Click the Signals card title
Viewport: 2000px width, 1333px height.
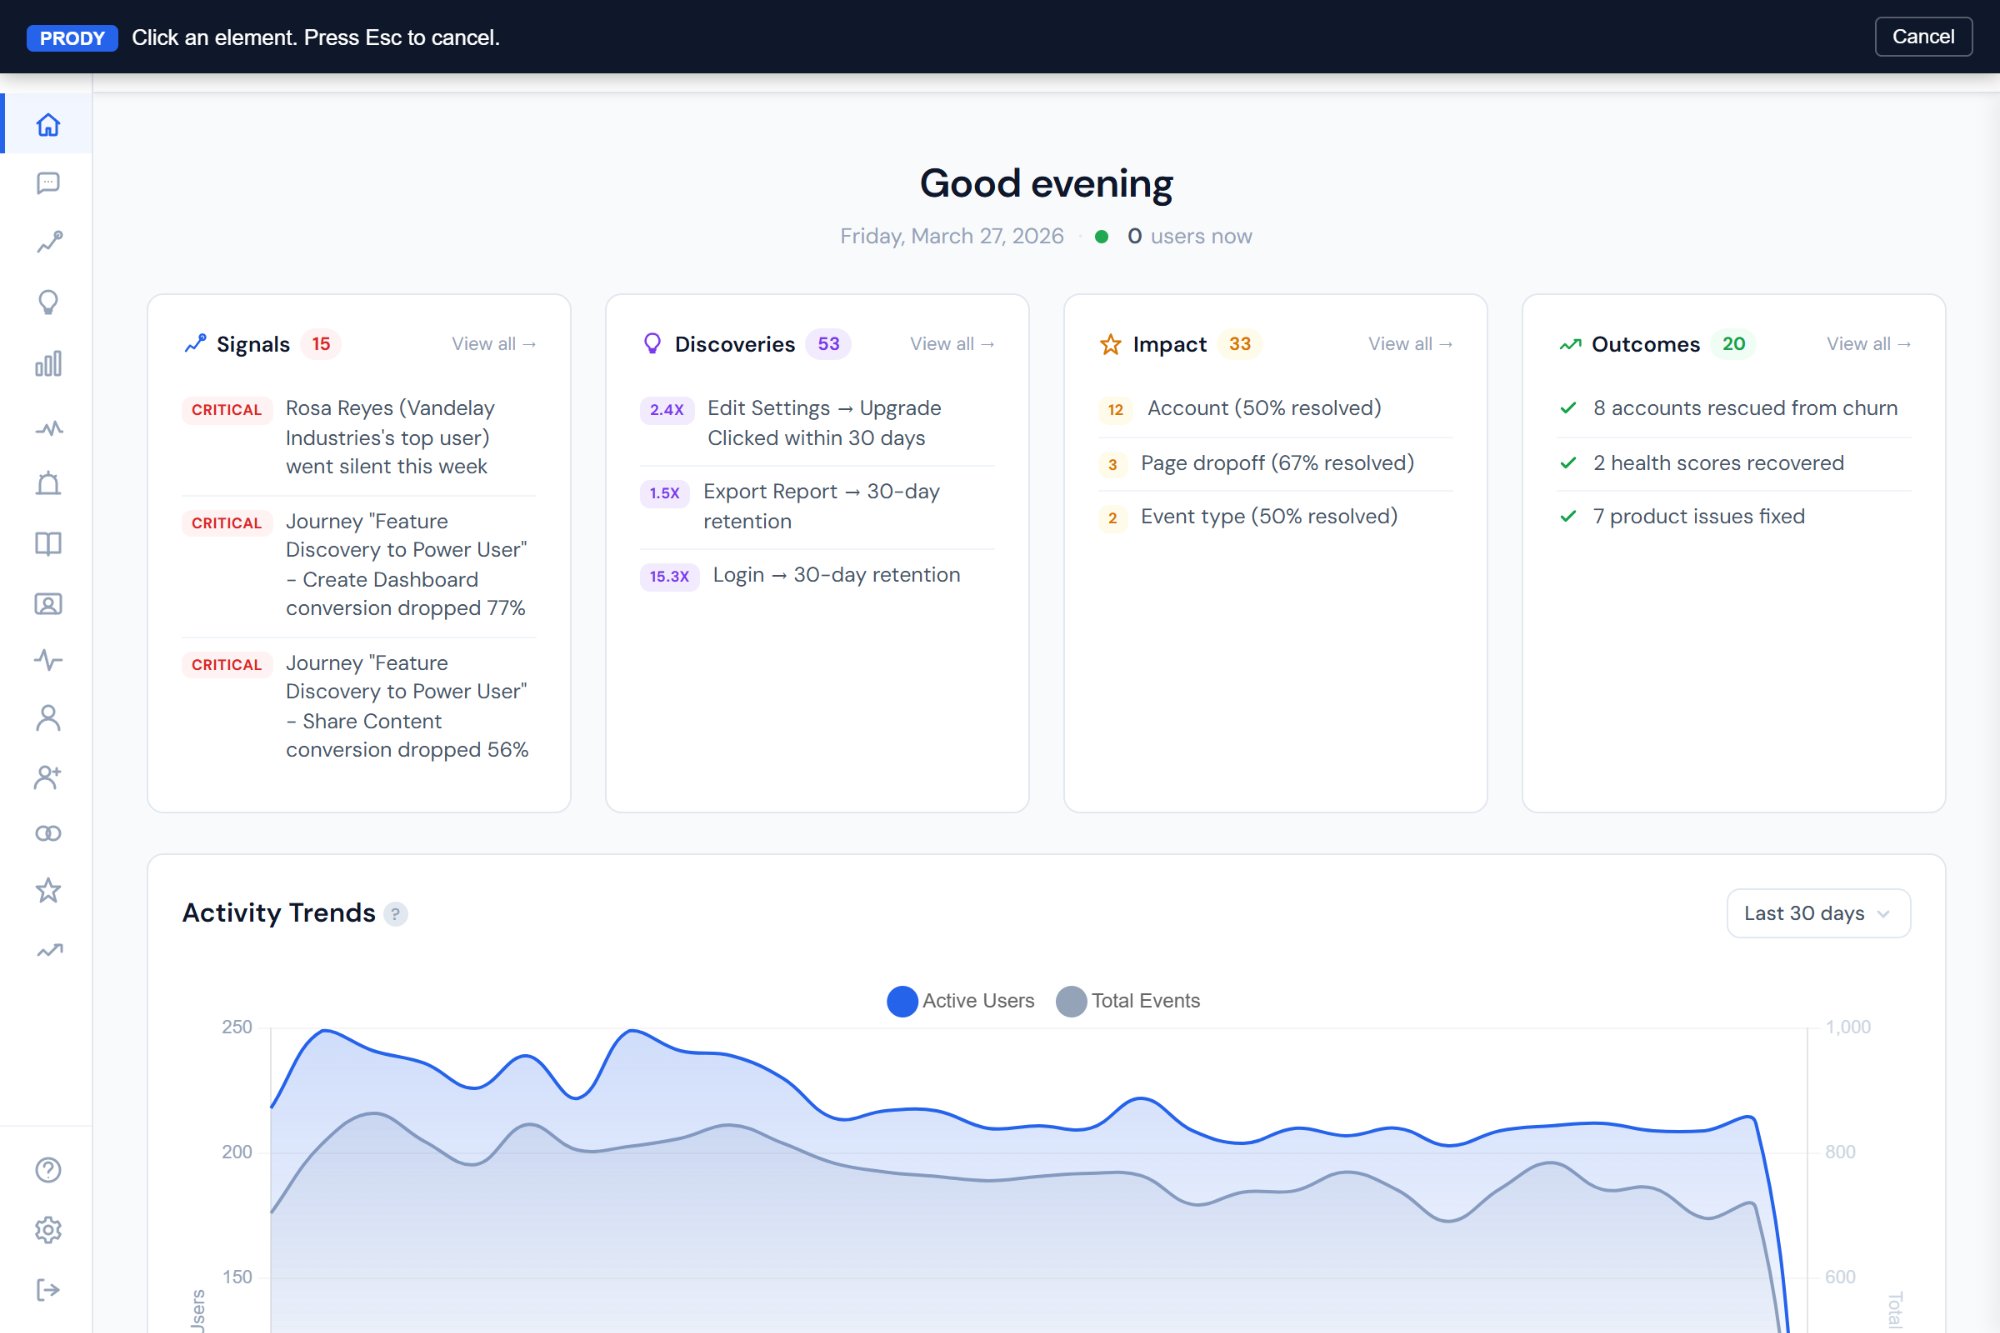[x=253, y=344]
